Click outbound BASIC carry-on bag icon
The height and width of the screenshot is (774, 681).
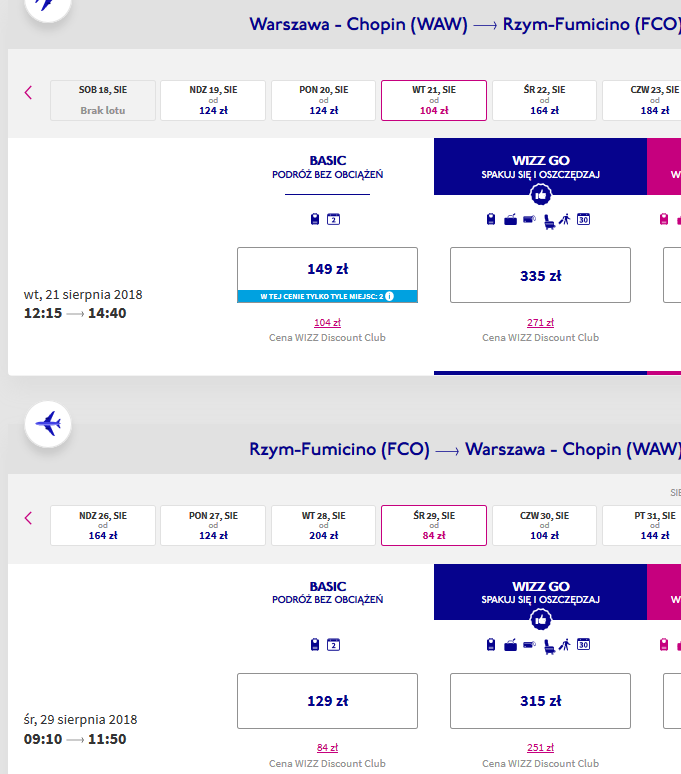(315, 219)
